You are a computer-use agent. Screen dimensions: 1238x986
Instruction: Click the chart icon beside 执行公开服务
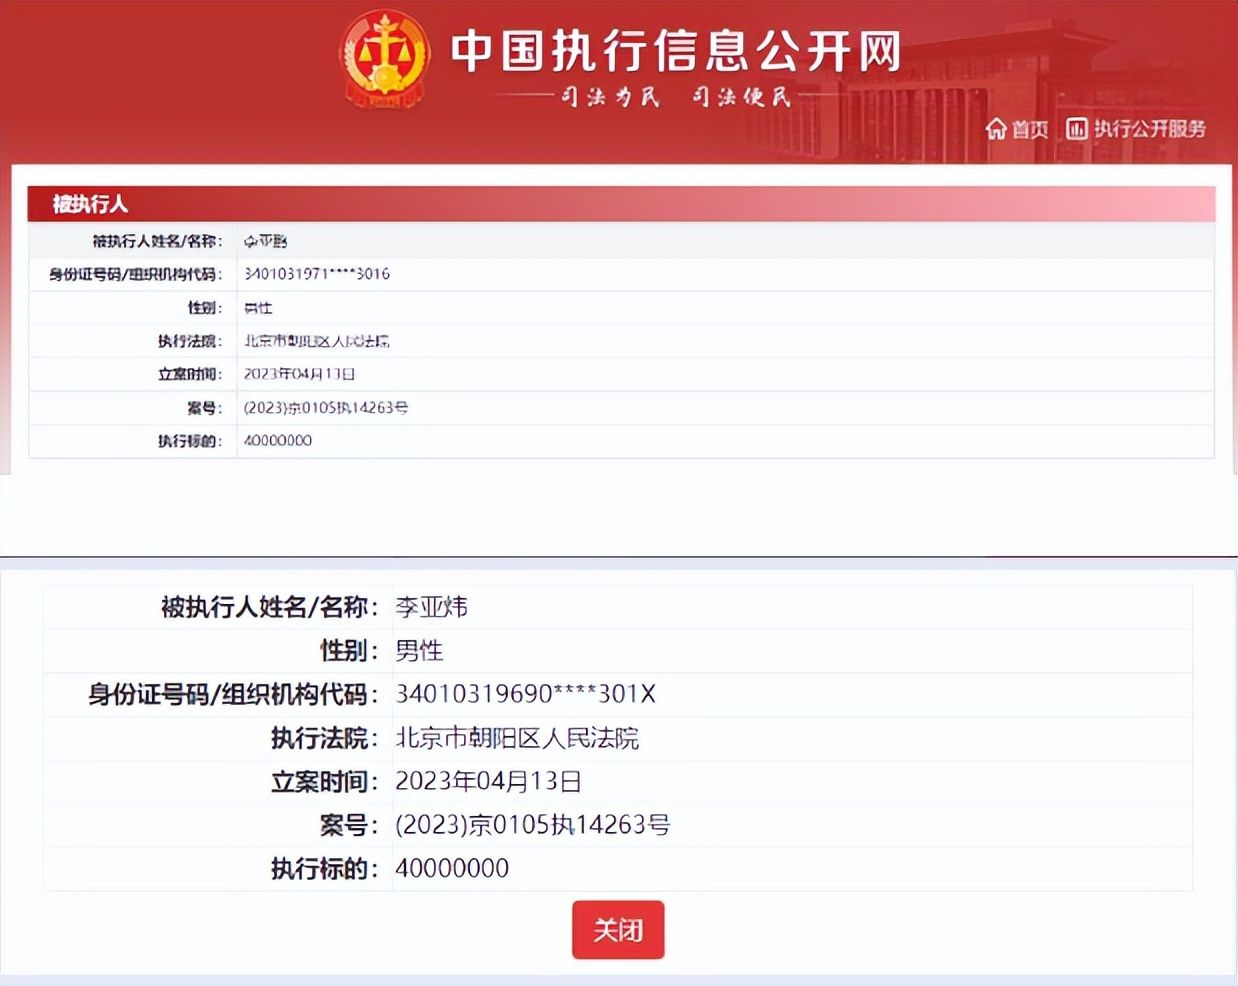tap(1076, 129)
